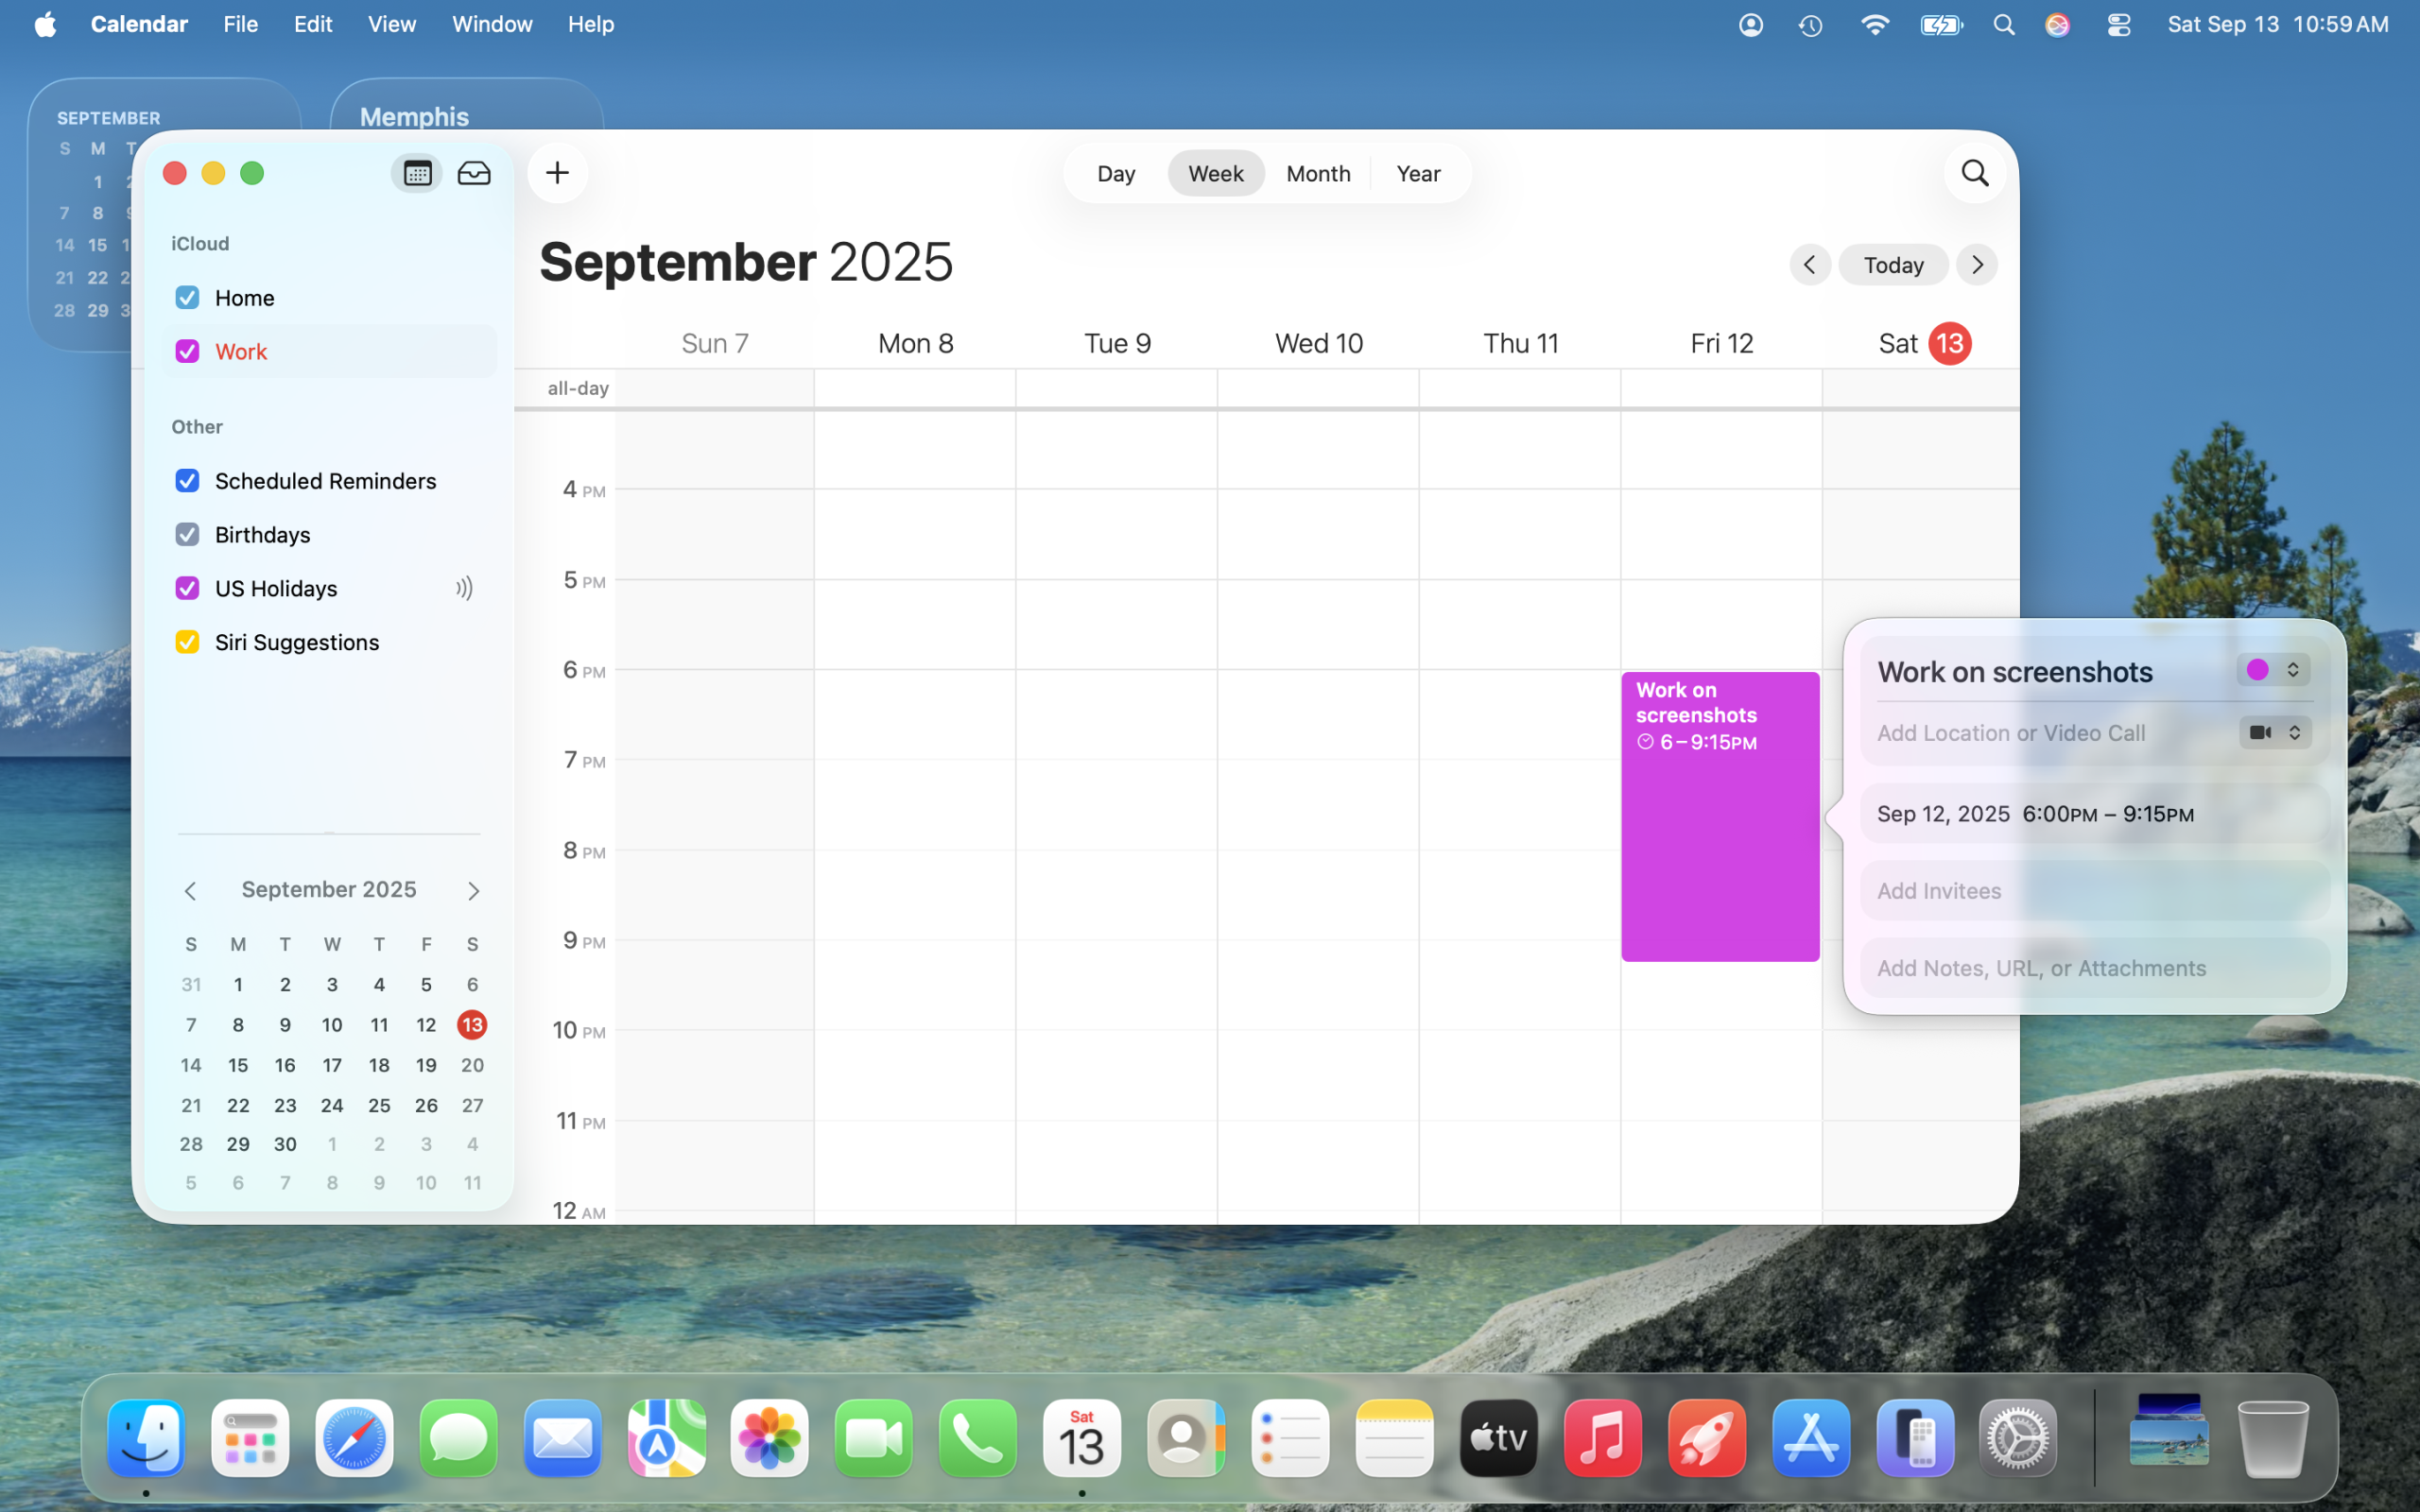Open the calendar inbox tray icon

[474, 173]
